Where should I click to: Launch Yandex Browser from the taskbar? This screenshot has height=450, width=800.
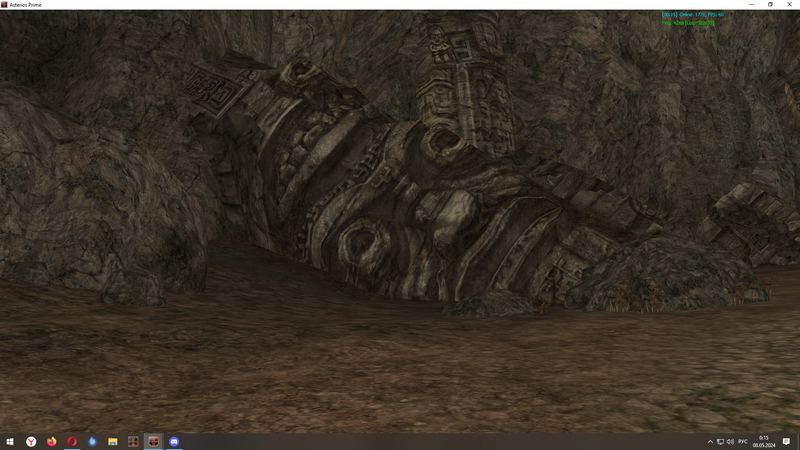click(x=31, y=441)
